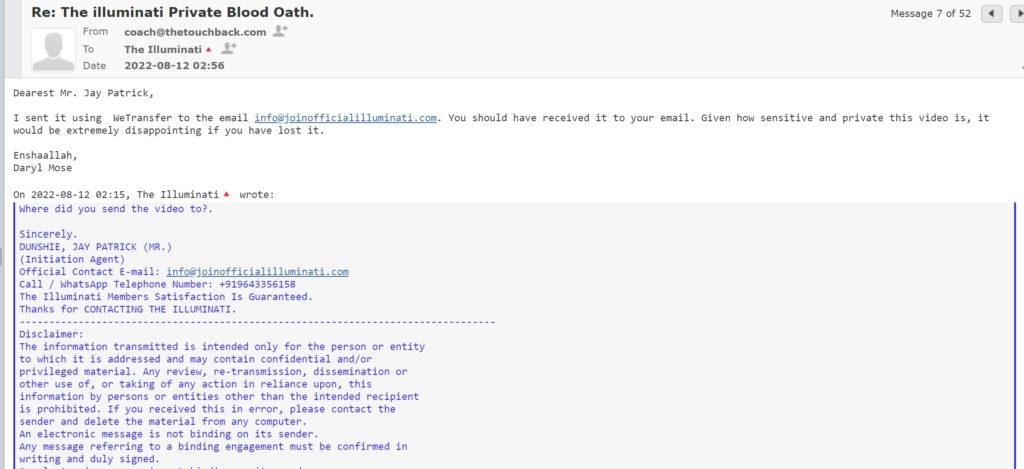Viewport: 1024px width, 469px height.
Task: Click 'Message 7 of 52' counter
Action: [931, 14]
